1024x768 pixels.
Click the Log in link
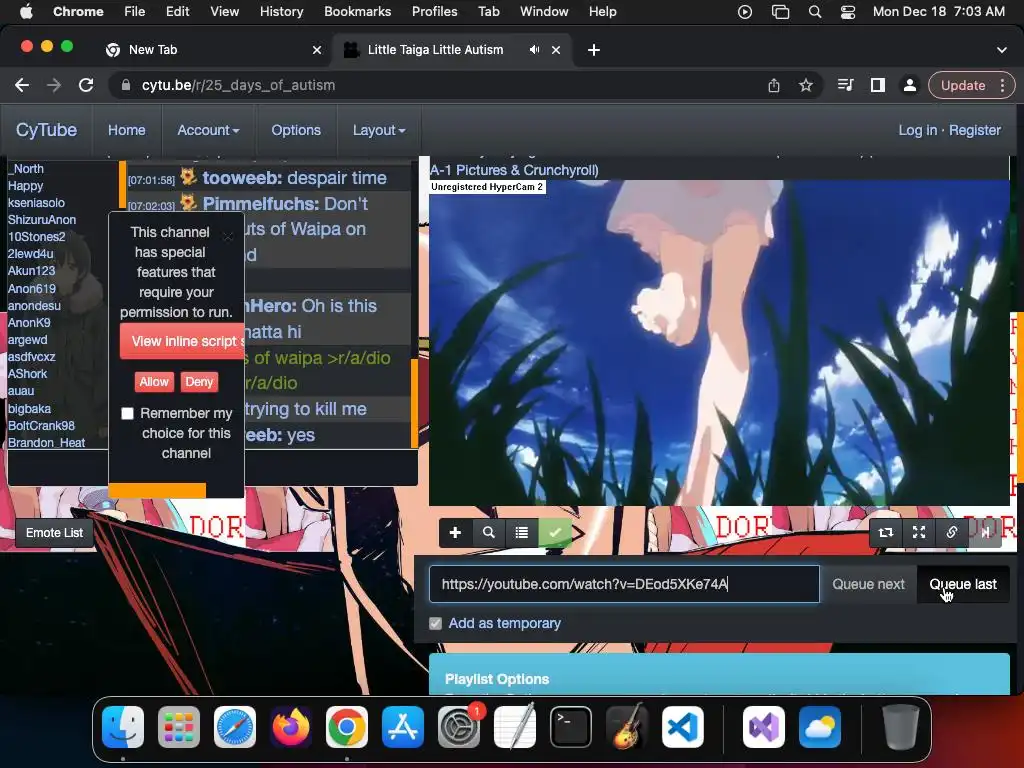pyautogui.click(x=918, y=130)
